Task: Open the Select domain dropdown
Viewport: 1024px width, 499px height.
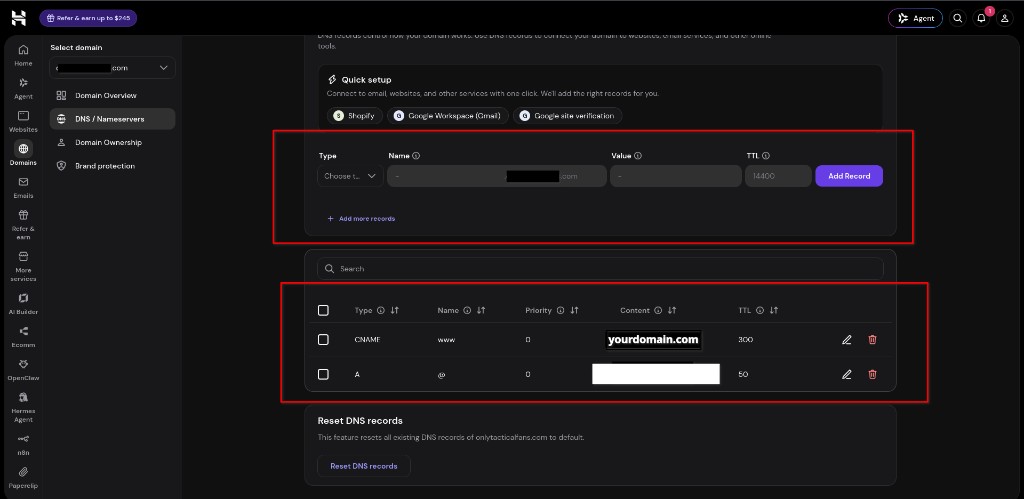Action: pos(112,68)
